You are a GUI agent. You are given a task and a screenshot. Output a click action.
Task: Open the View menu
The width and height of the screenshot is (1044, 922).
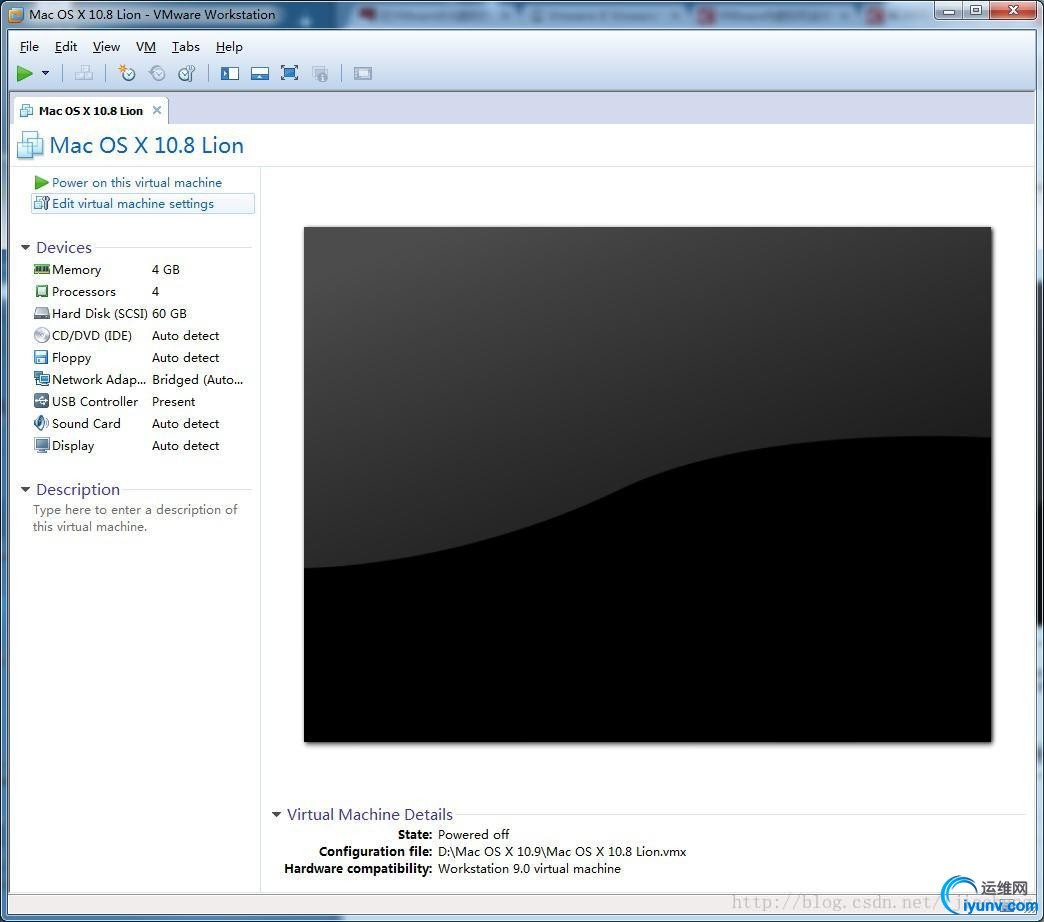[107, 47]
